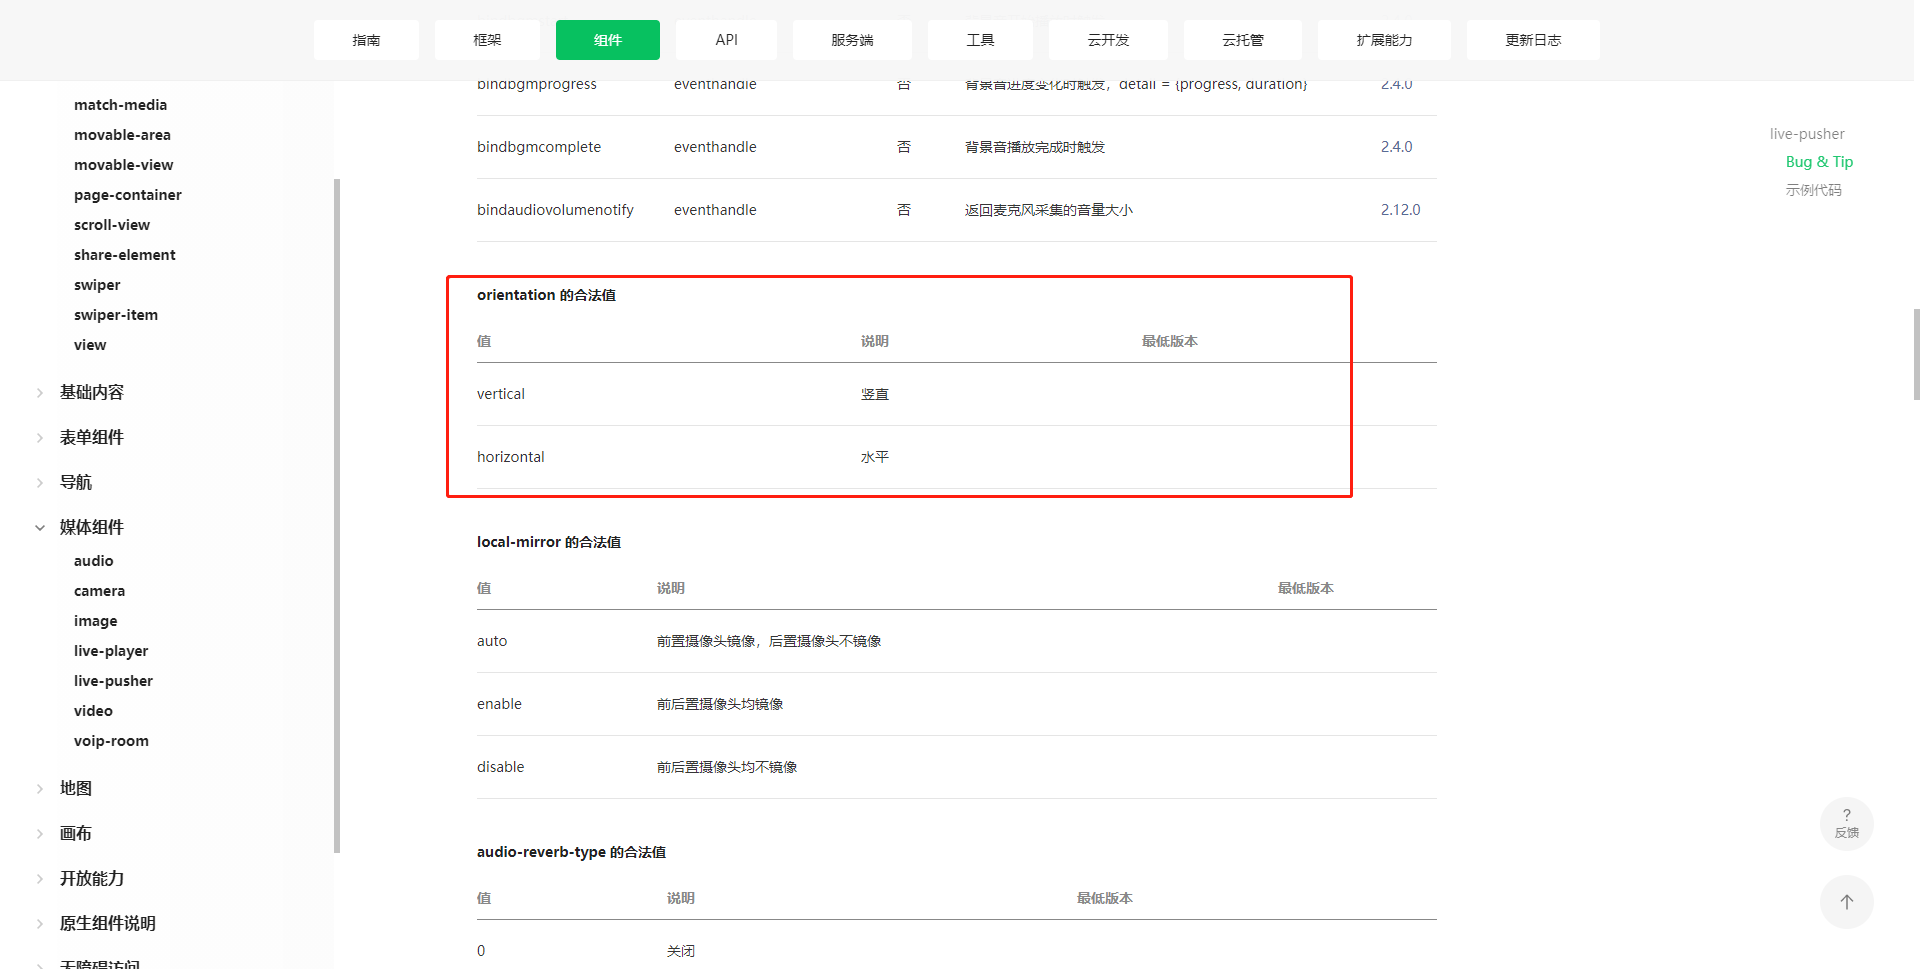Screen dimensions: 1920x969
Task: Click the audio-reverb-type 的合法值 heading
Action: tap(571, 852)
